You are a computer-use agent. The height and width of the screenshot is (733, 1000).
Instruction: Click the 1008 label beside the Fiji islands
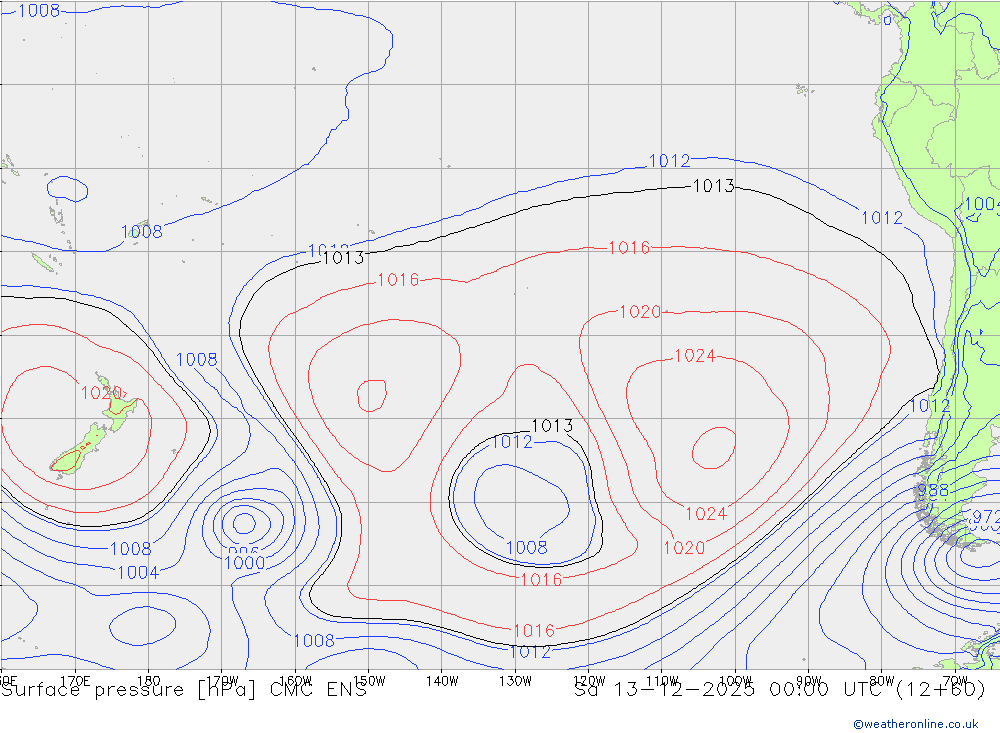142,232
